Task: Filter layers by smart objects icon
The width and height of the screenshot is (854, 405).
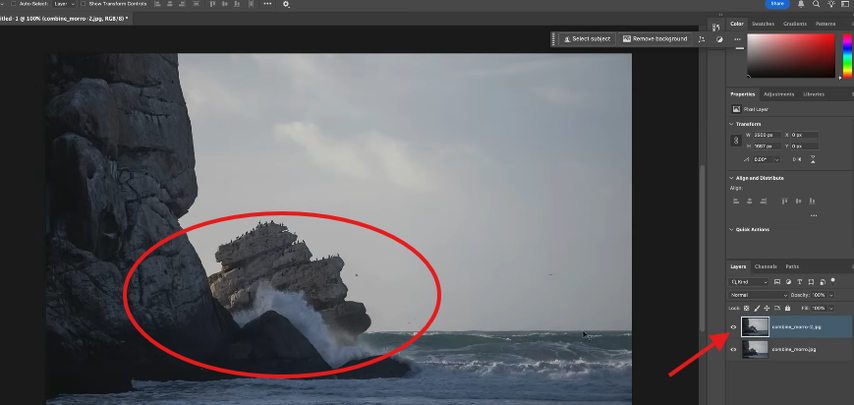Action: coord(822,282)
